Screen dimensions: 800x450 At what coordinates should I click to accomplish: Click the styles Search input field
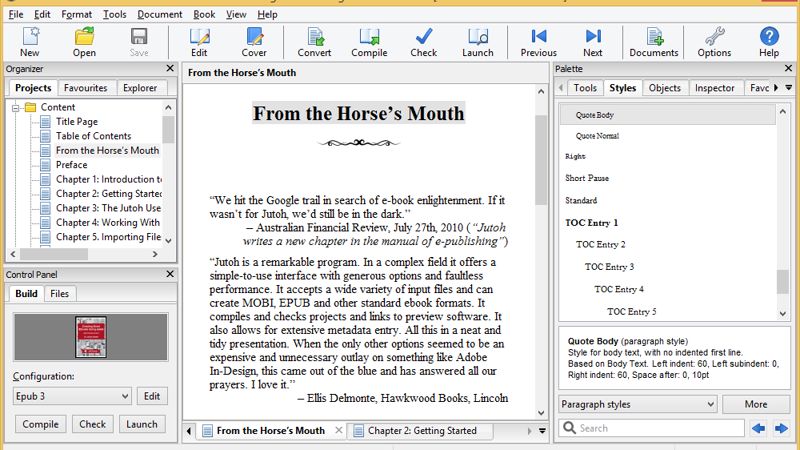[652, 428]
